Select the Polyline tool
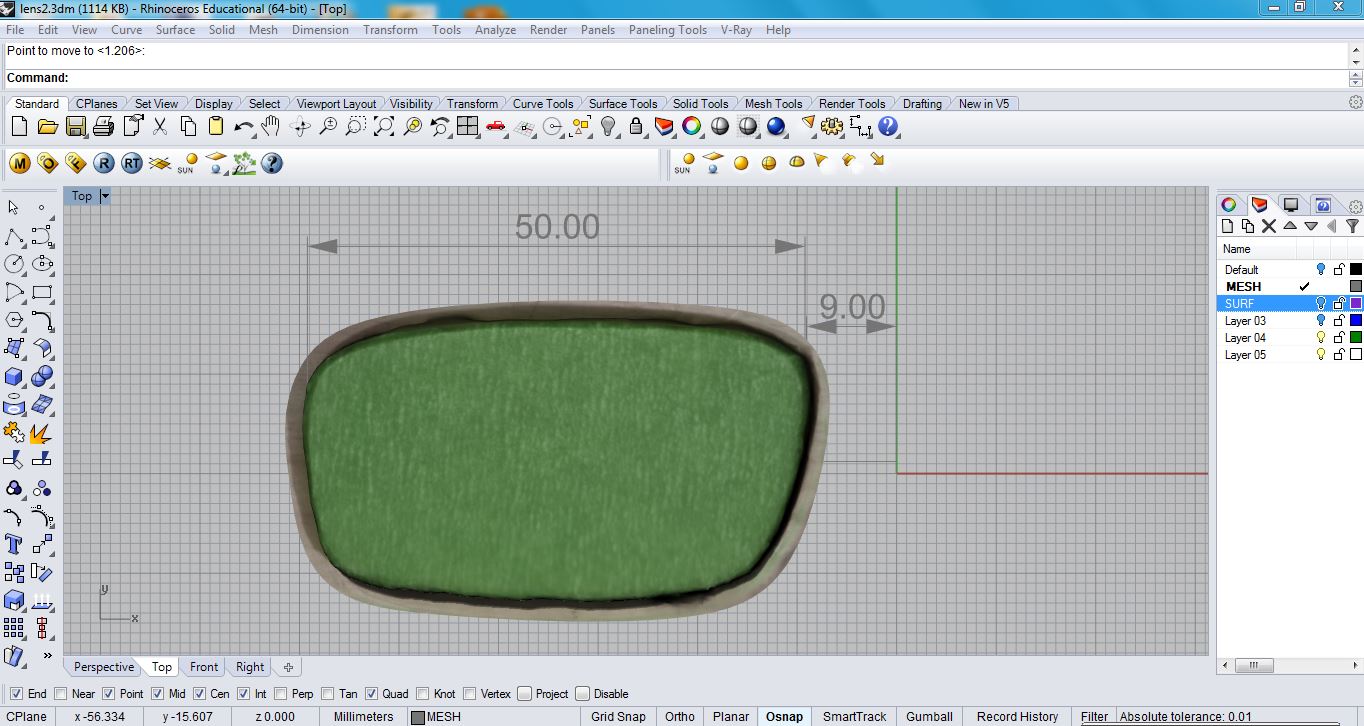This screenshot has width=1364, height=726. [14, 236]
